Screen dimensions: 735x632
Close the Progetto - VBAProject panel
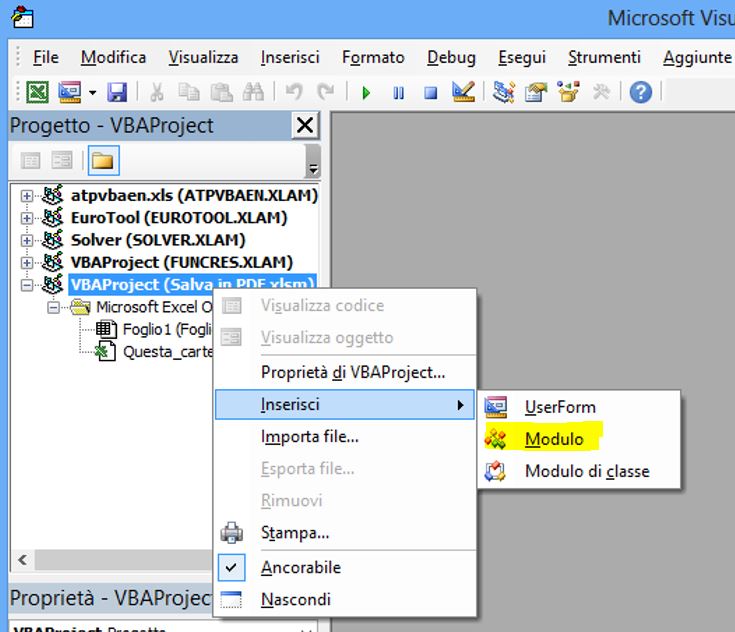point(305,125)
